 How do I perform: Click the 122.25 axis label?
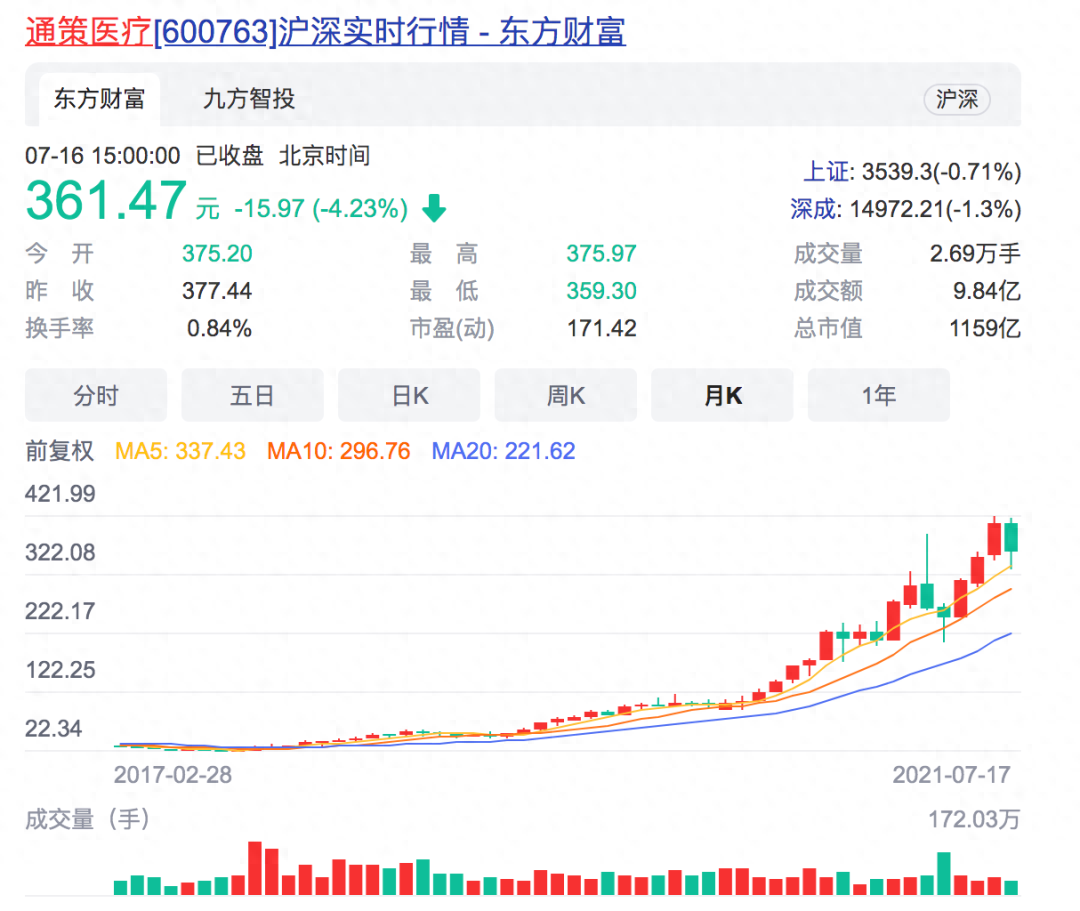(x=60, y=669)
